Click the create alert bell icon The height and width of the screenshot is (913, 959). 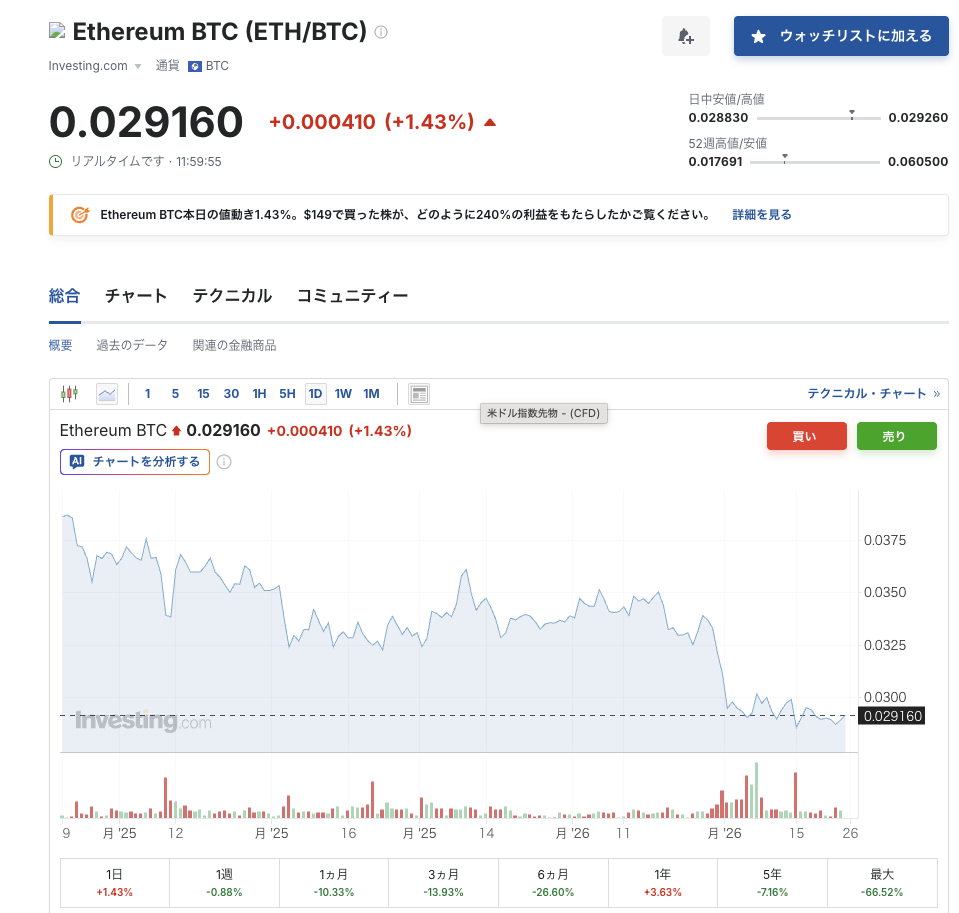[685, 36]
